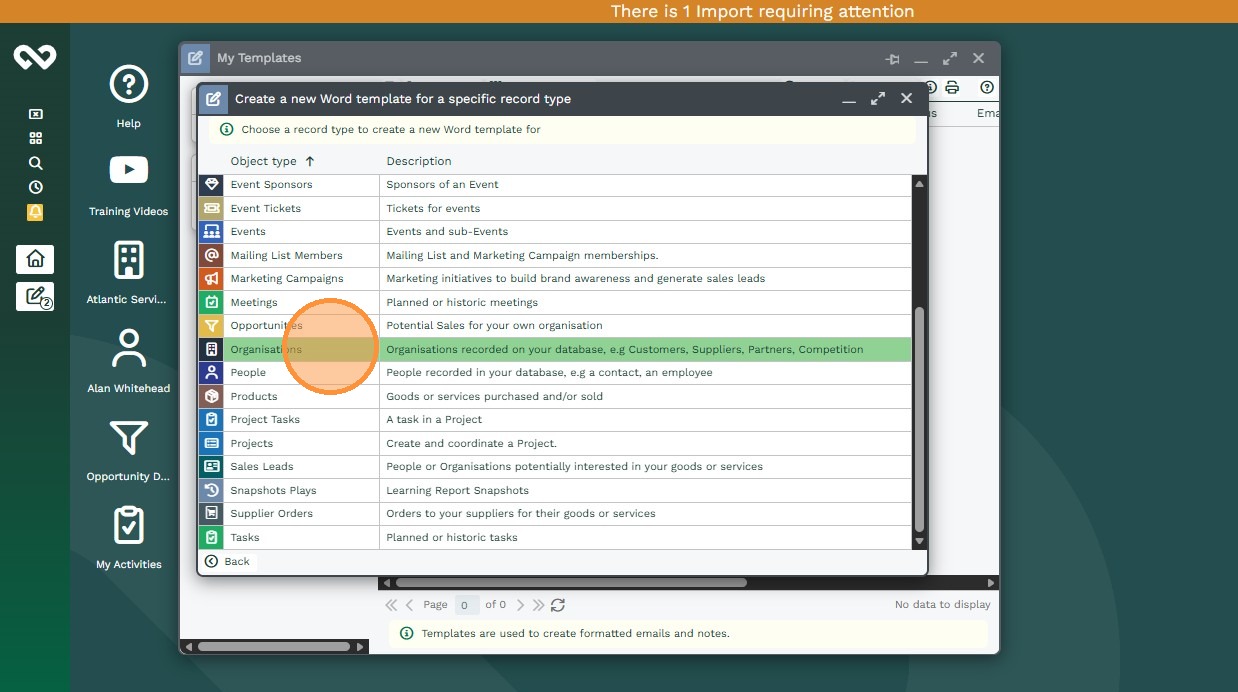
Task: Go to the Home desktop button
Action: 35,259
